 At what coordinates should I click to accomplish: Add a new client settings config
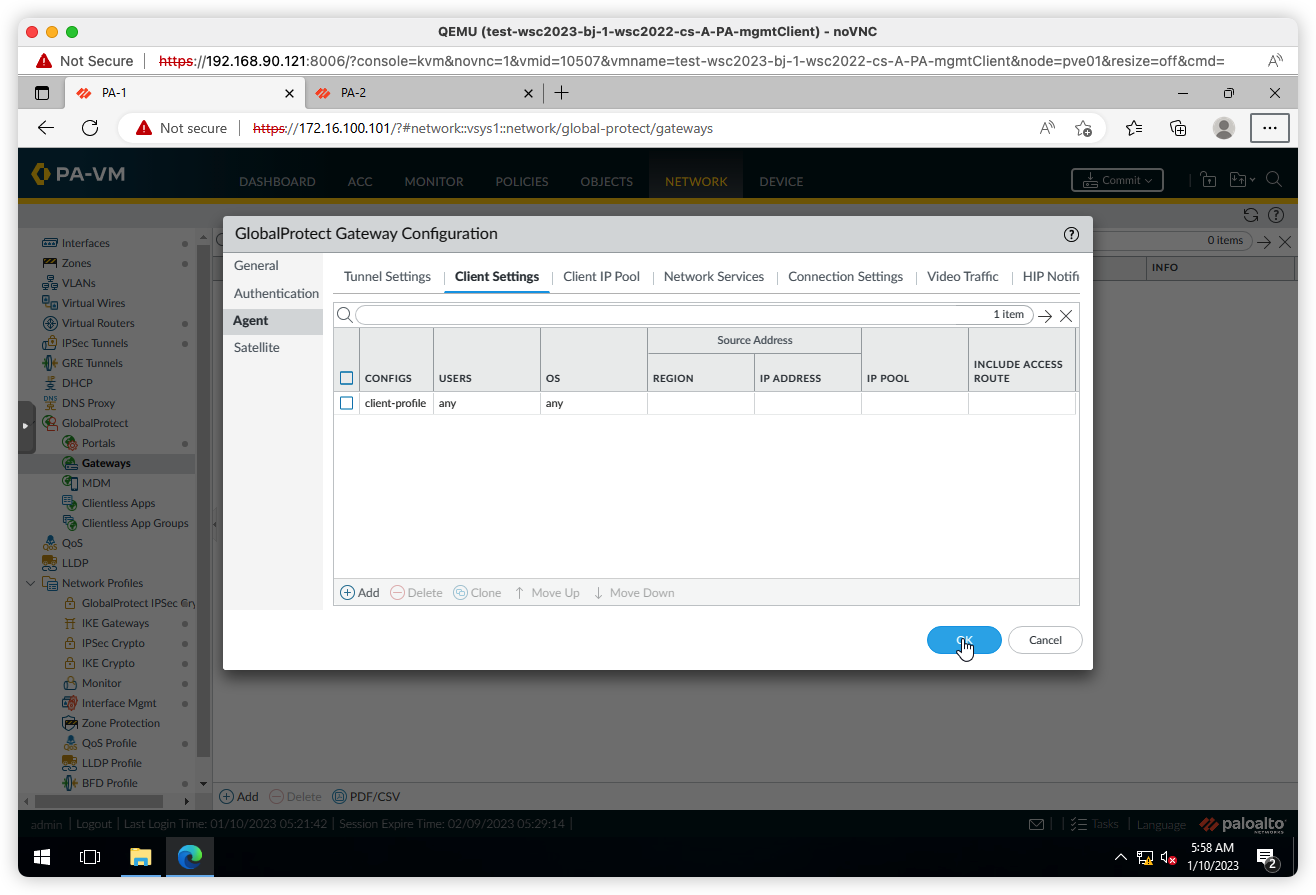pos(360,593)
